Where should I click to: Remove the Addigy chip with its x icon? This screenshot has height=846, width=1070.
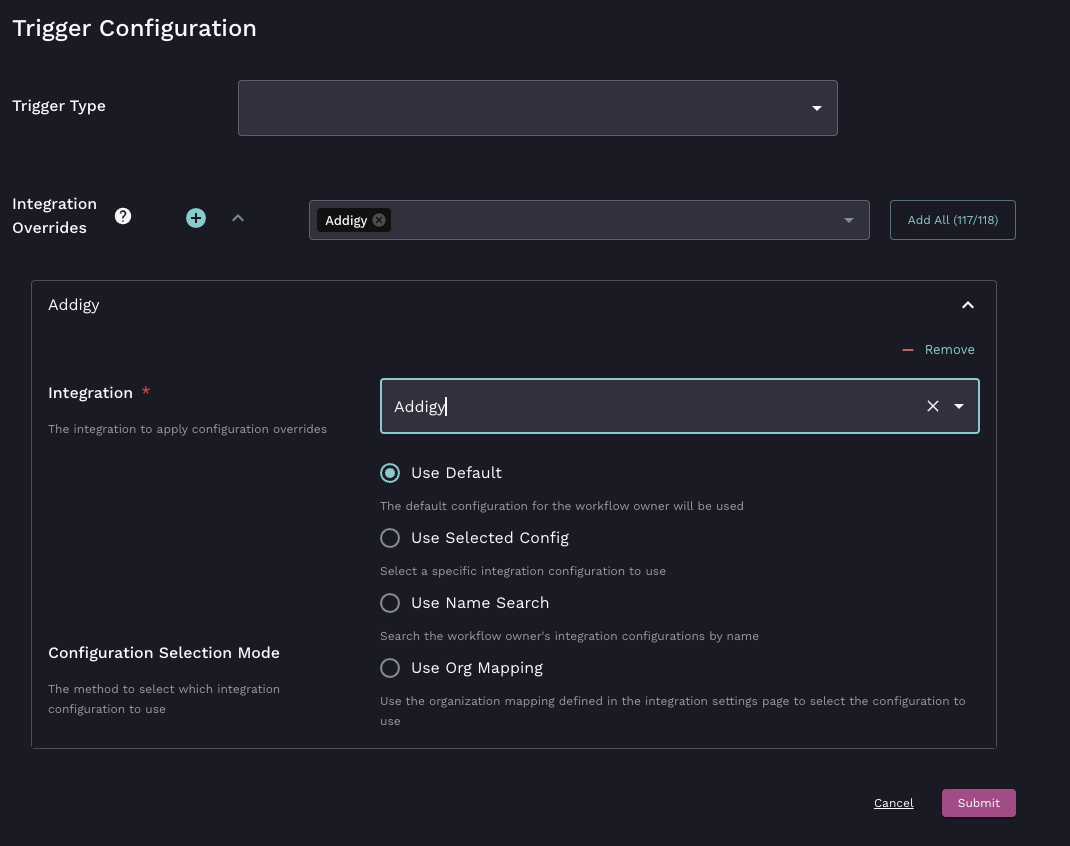[379, 220]
